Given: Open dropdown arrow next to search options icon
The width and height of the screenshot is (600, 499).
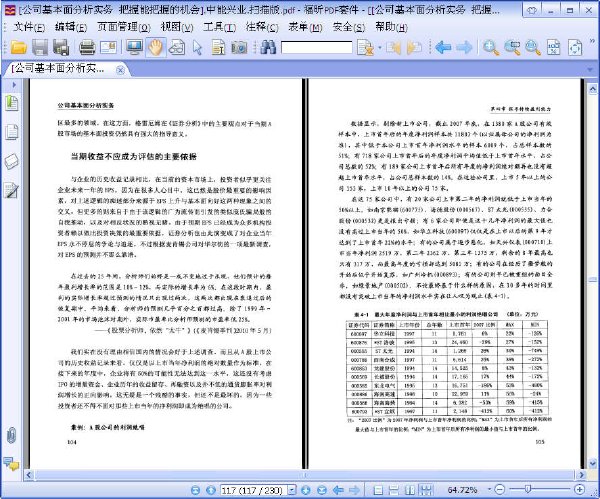Looking at the screenshot, I should pyautogui.click(x=380, y=48).
